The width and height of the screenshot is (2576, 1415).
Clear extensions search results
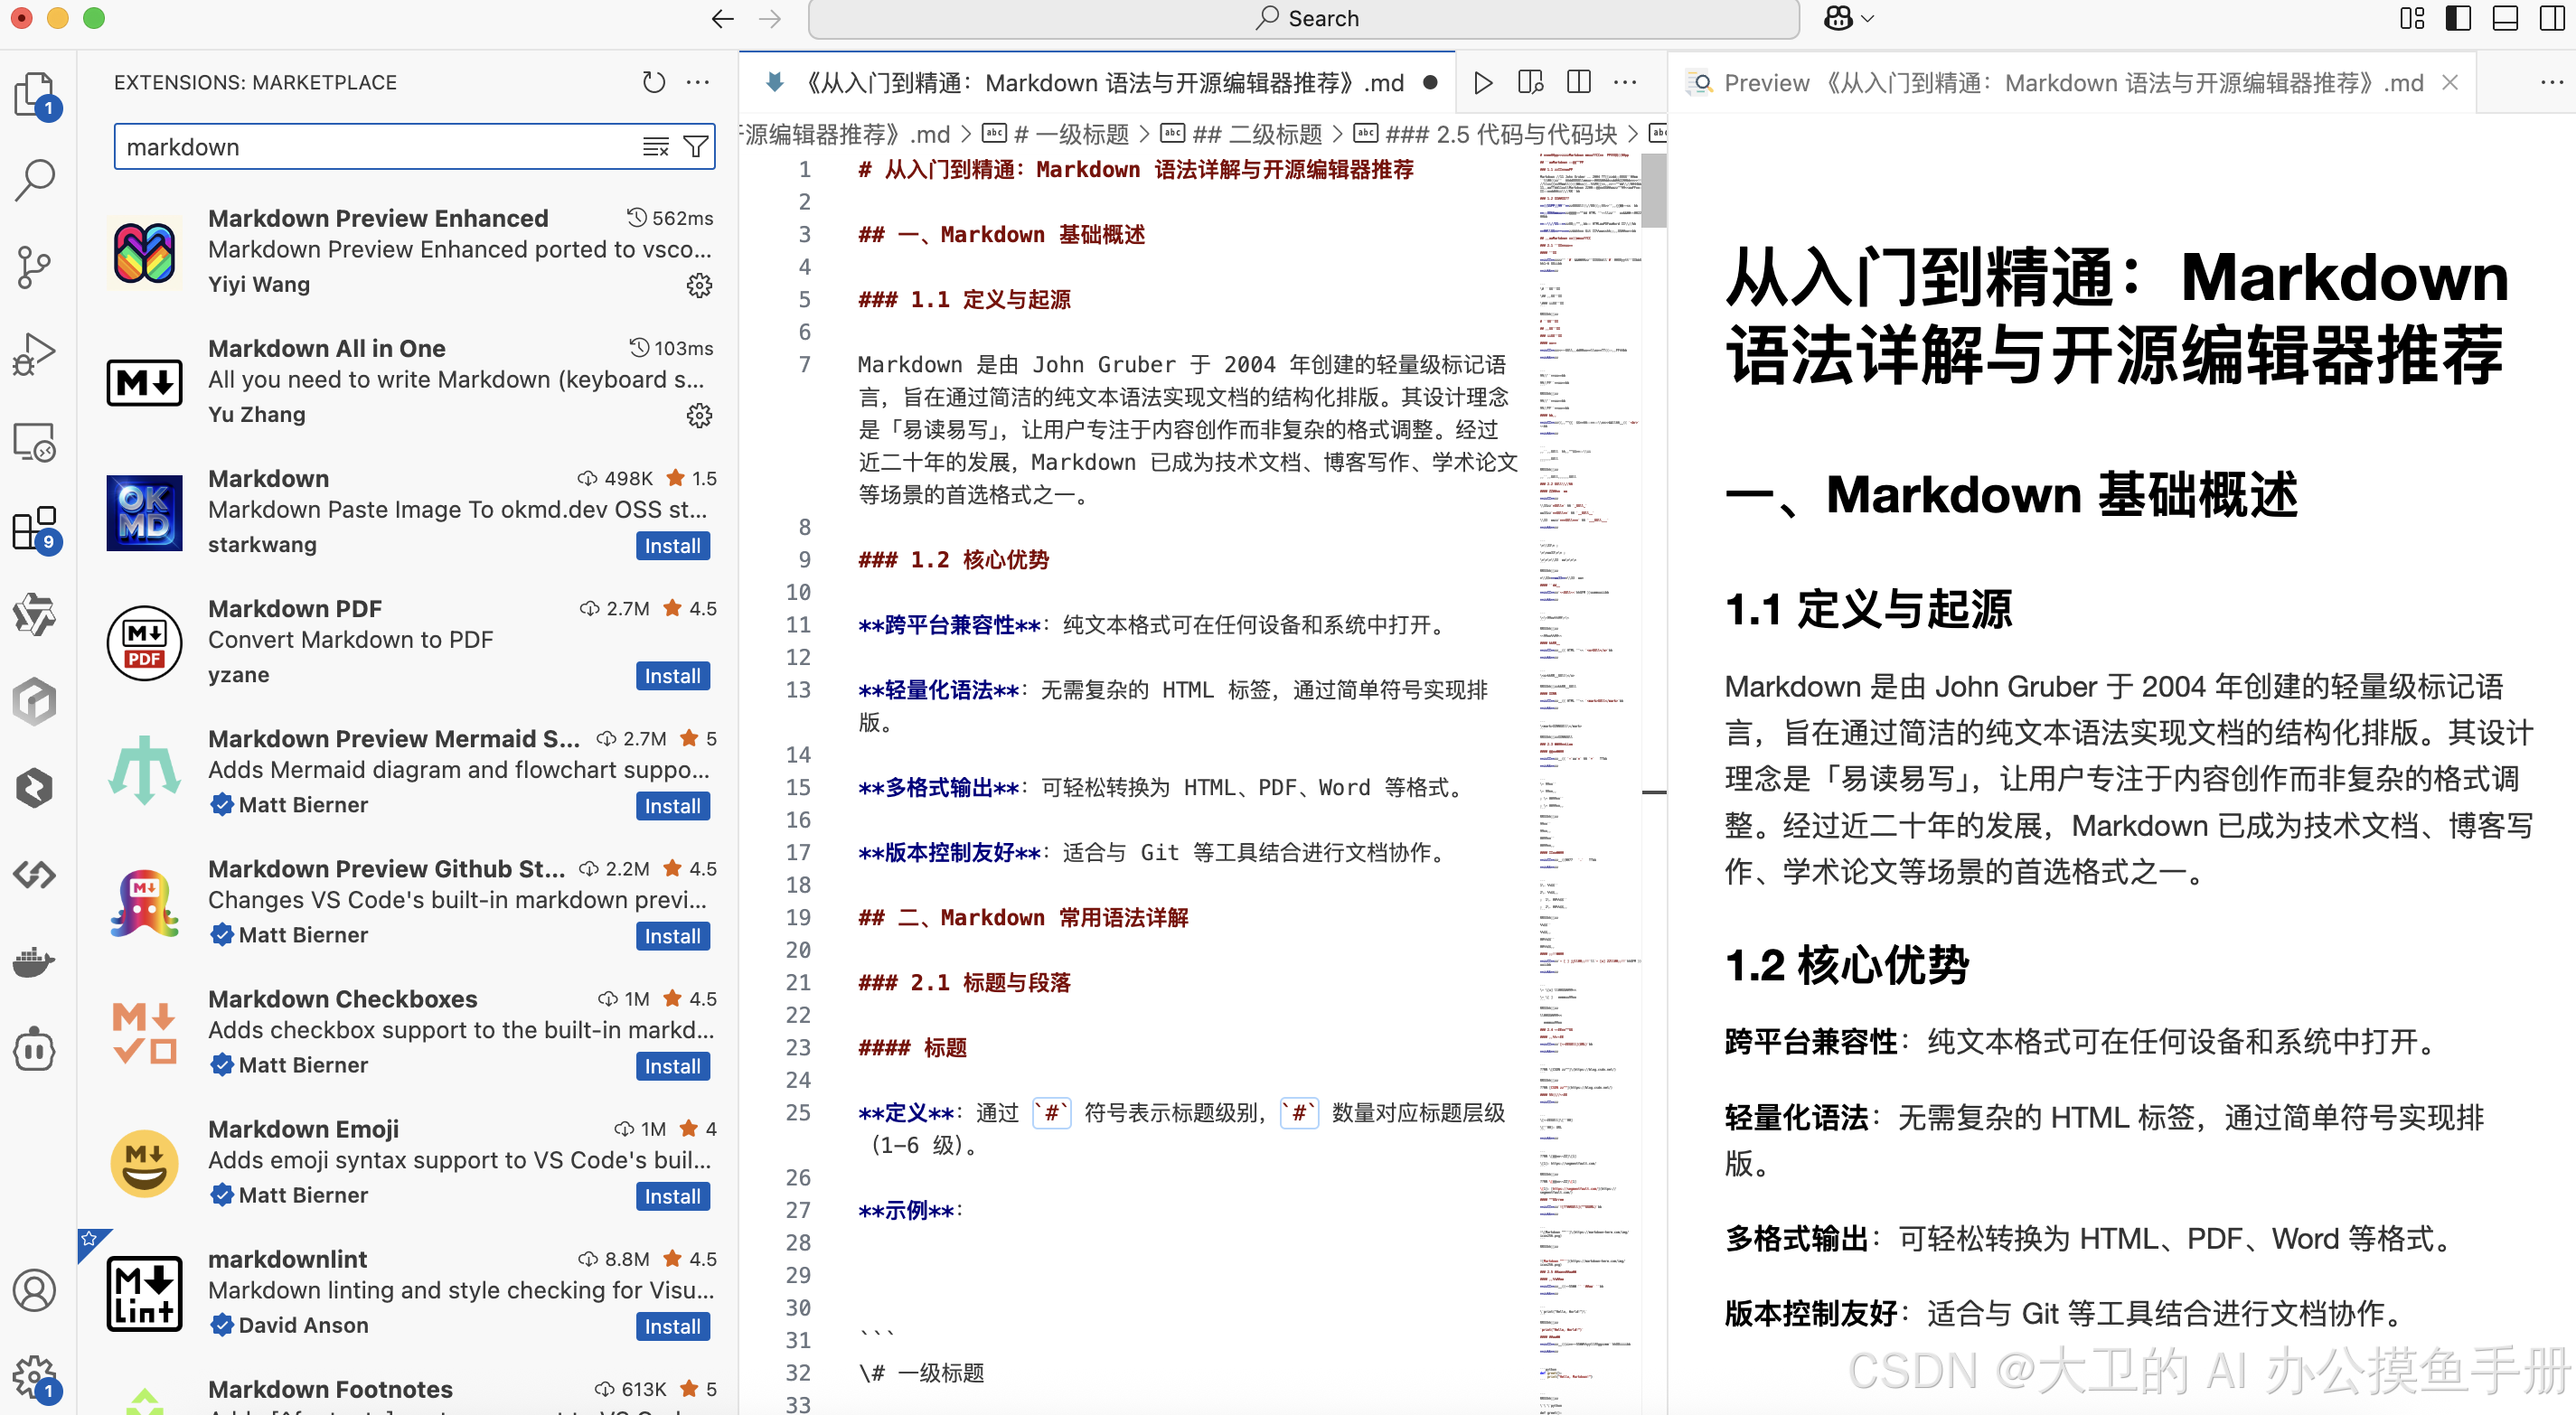coord(655,147)
